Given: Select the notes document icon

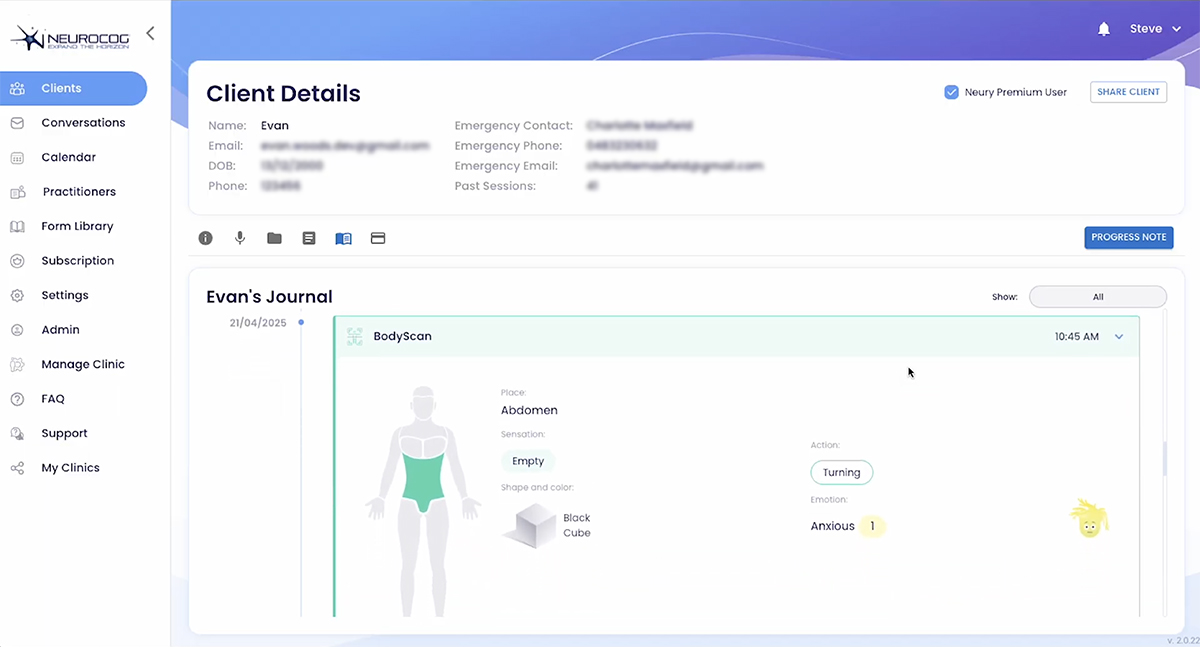Looking at the screenshot, I should coord(309,238).
